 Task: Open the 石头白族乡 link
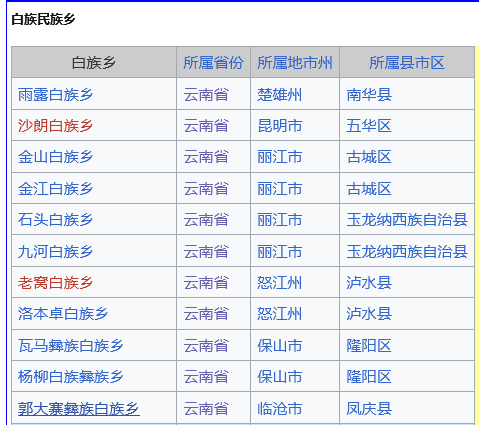click(55, 220)
